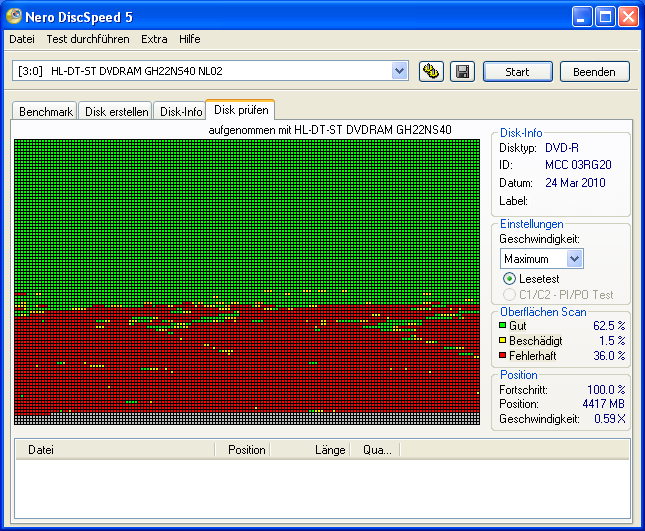Switch to the Benchmark tab
This screenshot has height=531, width=645.
(45, 111)
